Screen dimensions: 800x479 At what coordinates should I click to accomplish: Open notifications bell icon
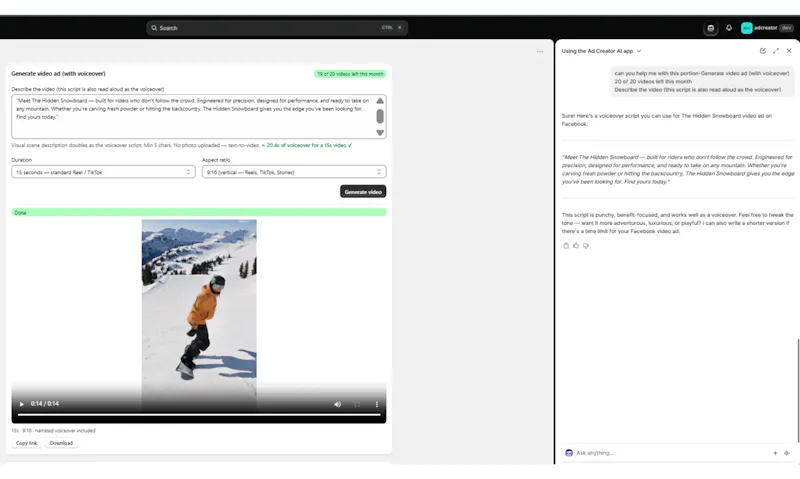(x=729, y=28)
